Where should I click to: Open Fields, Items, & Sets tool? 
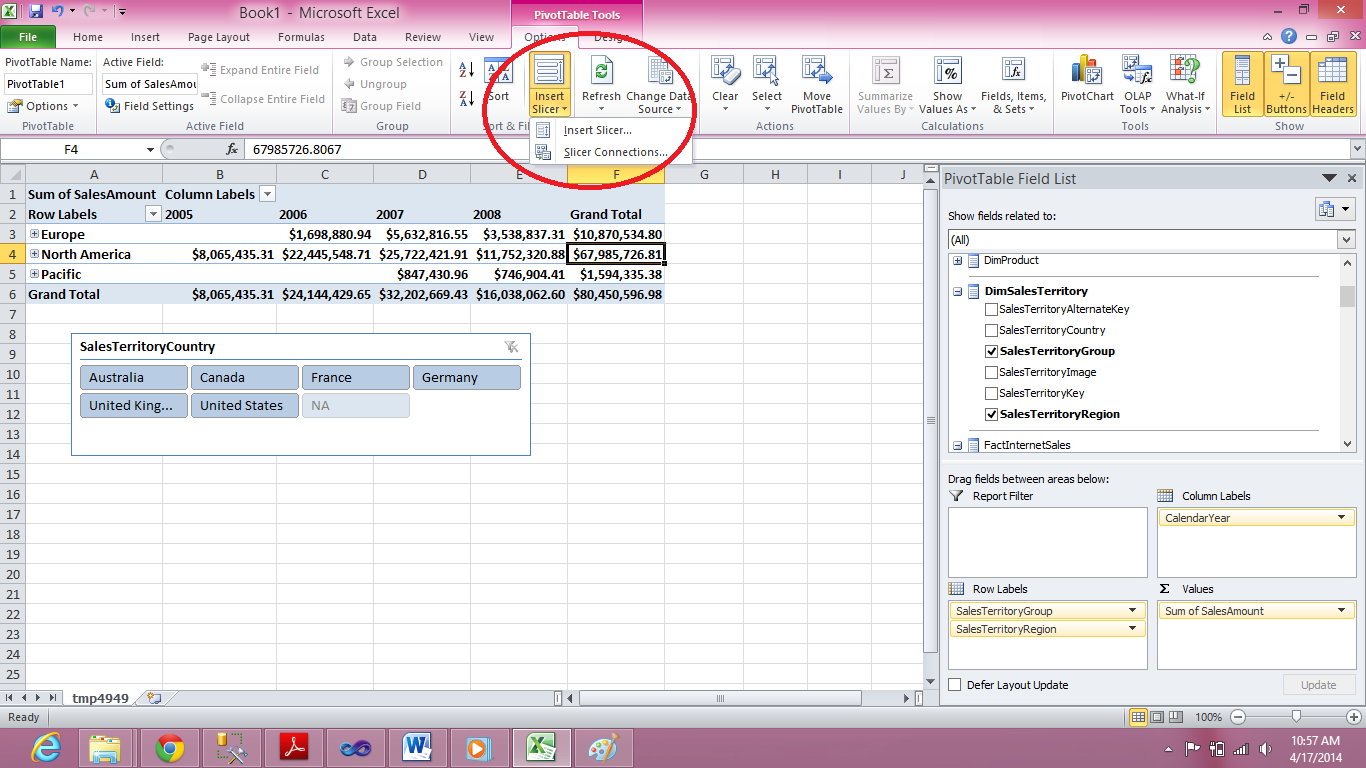pyautogui.click(x=1013, y=85)
